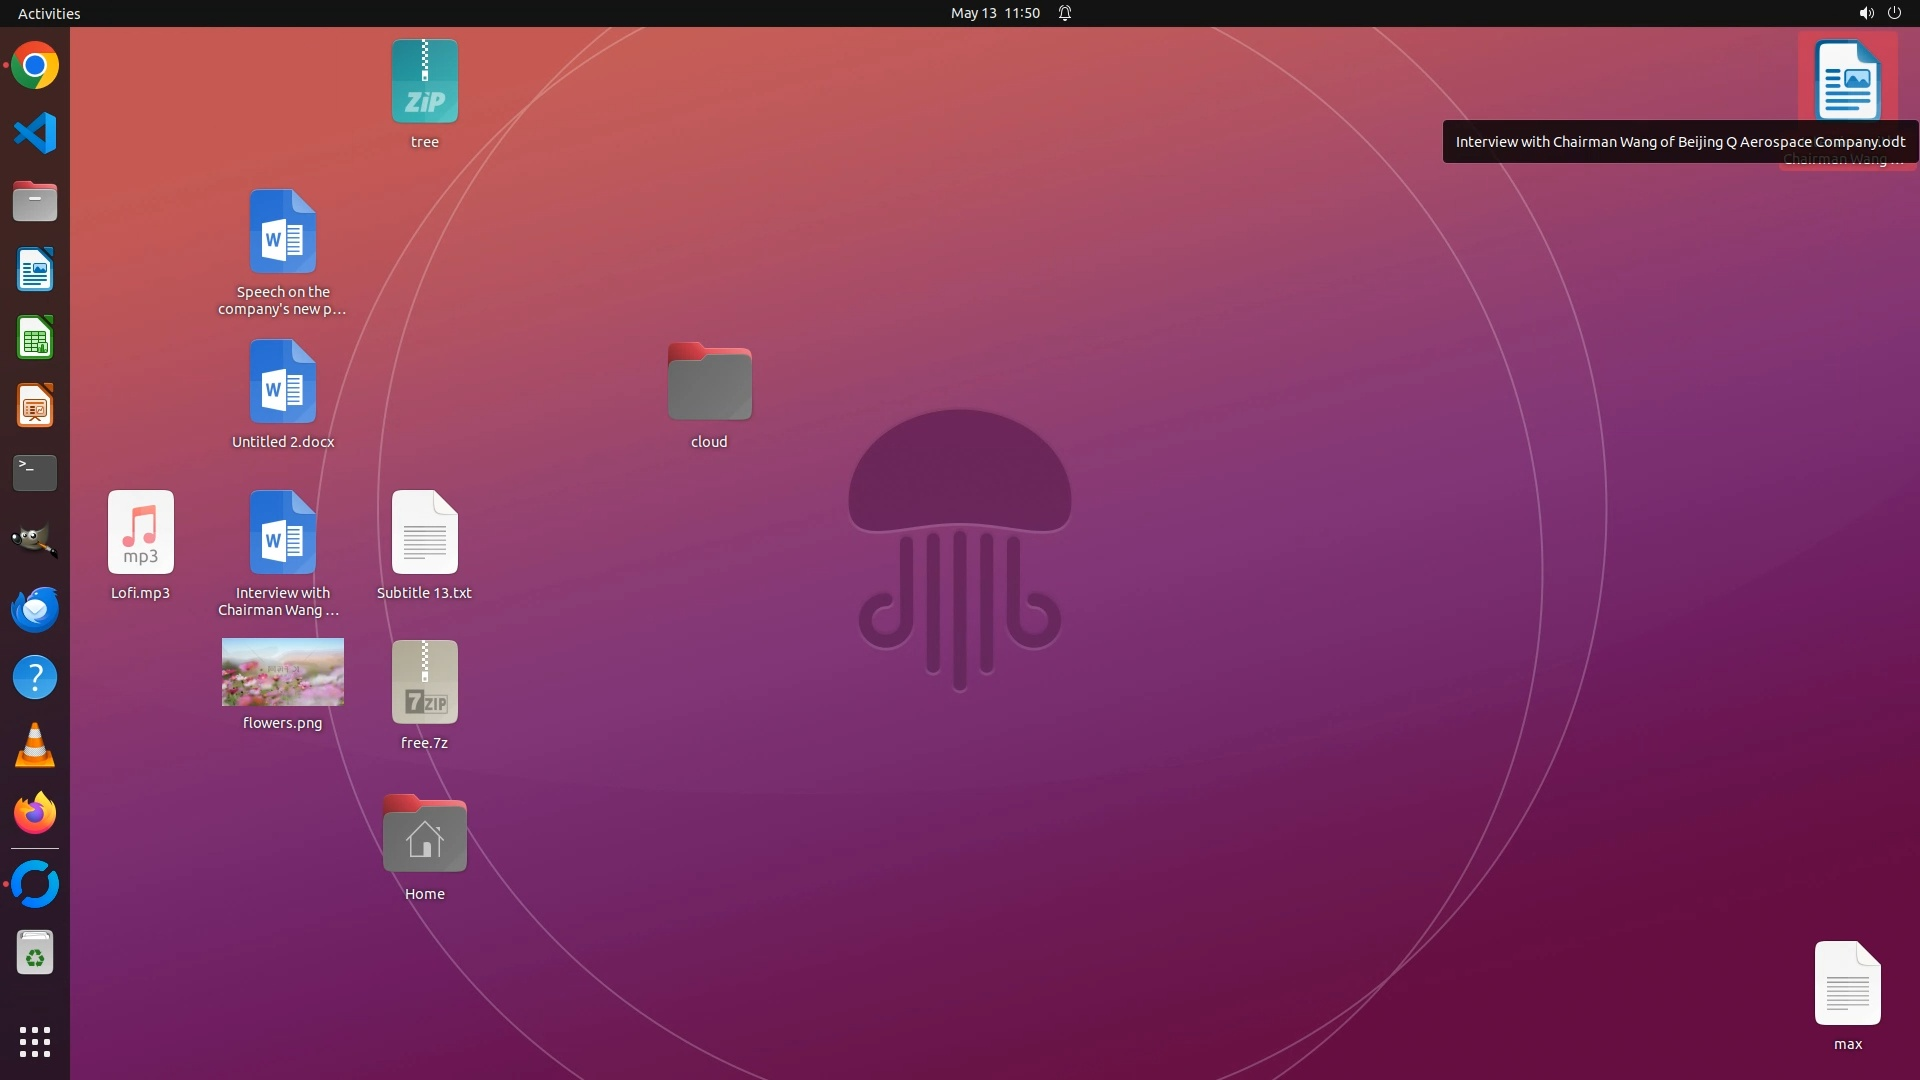The height and width of the screenshot is (1080, 1920).
Task: Select the Lofi.mp3 audio file
Action: point(140,533)
